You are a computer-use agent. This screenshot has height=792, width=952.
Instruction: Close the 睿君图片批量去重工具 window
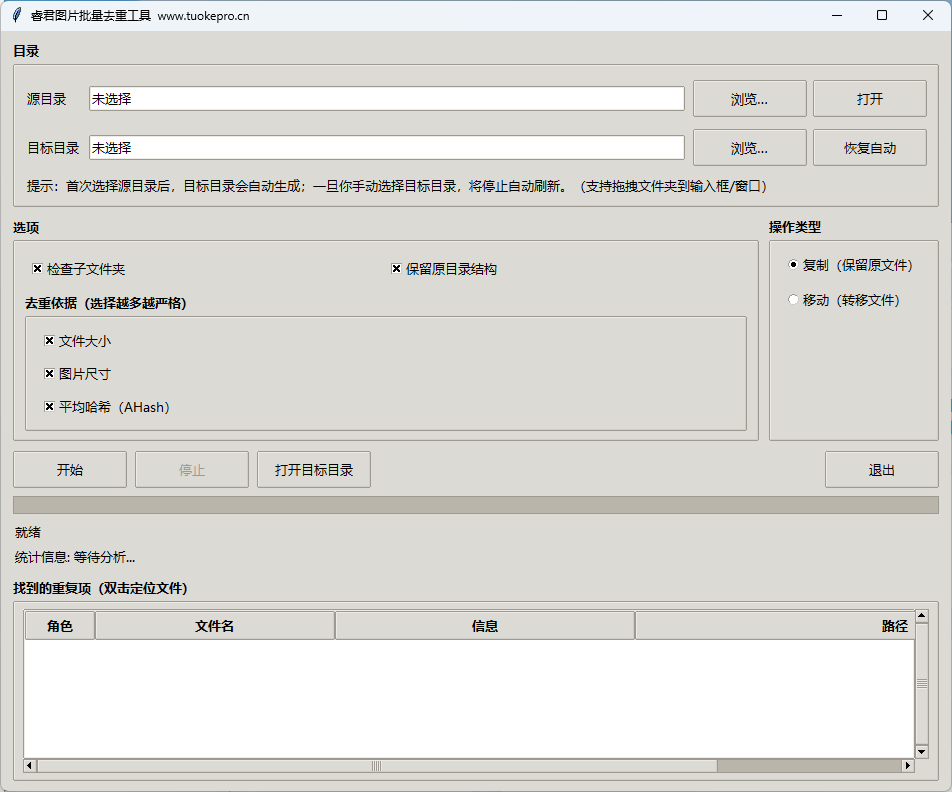928,15
